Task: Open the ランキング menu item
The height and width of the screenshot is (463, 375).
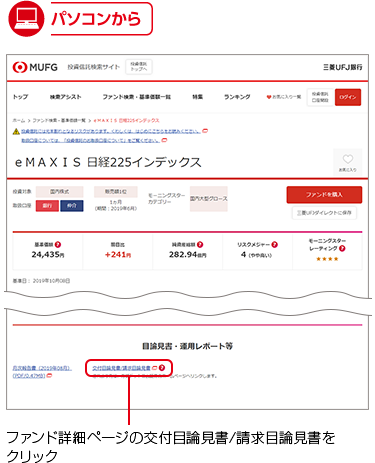Action: point(237,97)
